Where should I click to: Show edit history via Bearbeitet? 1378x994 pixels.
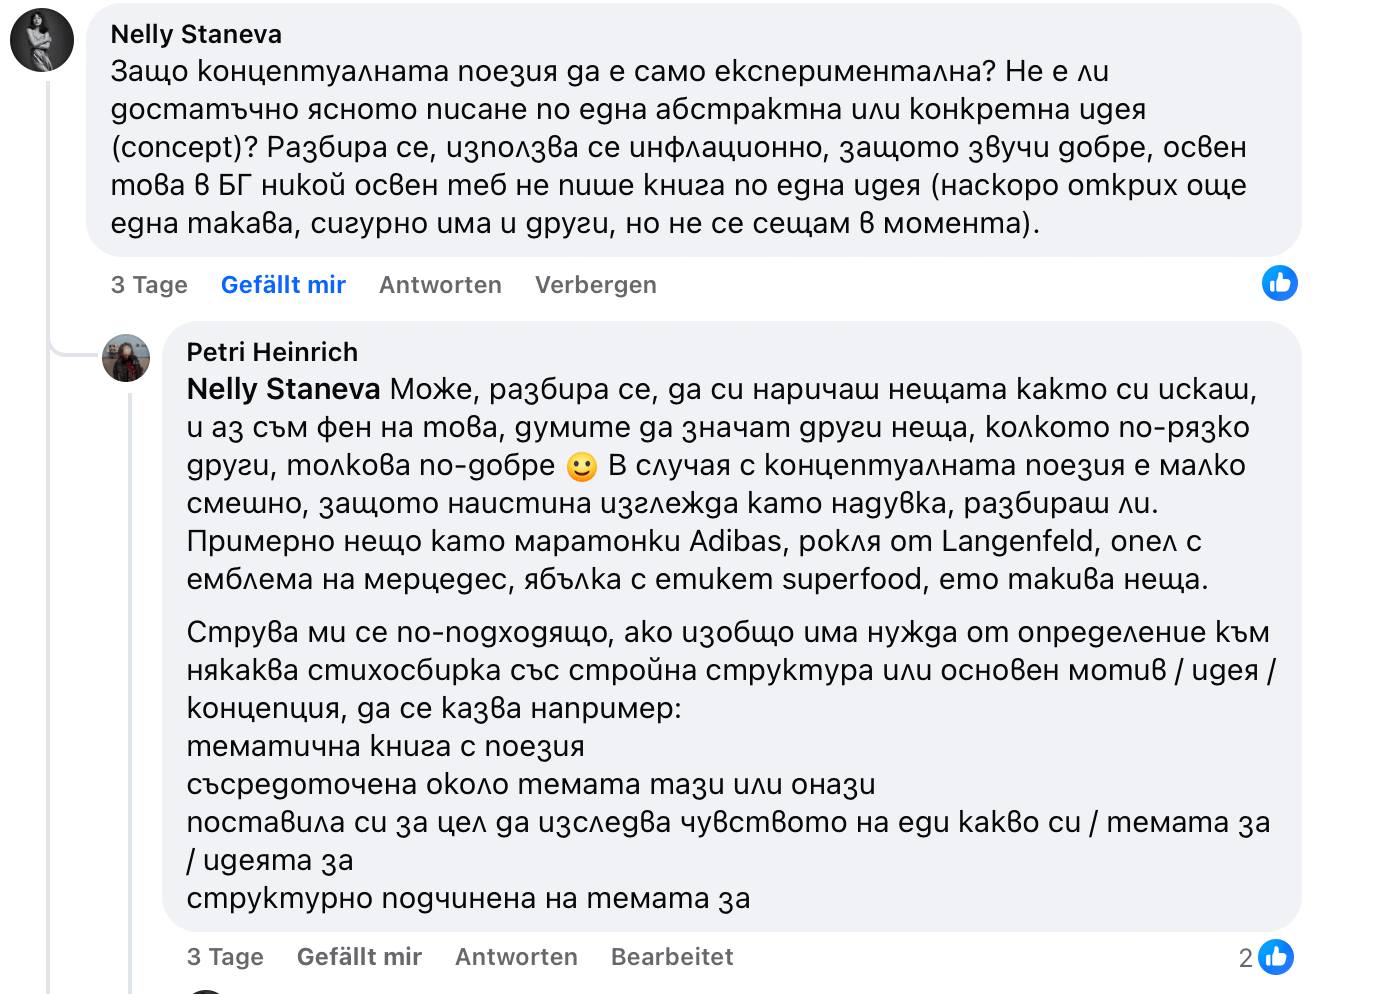tap(672, 957)
